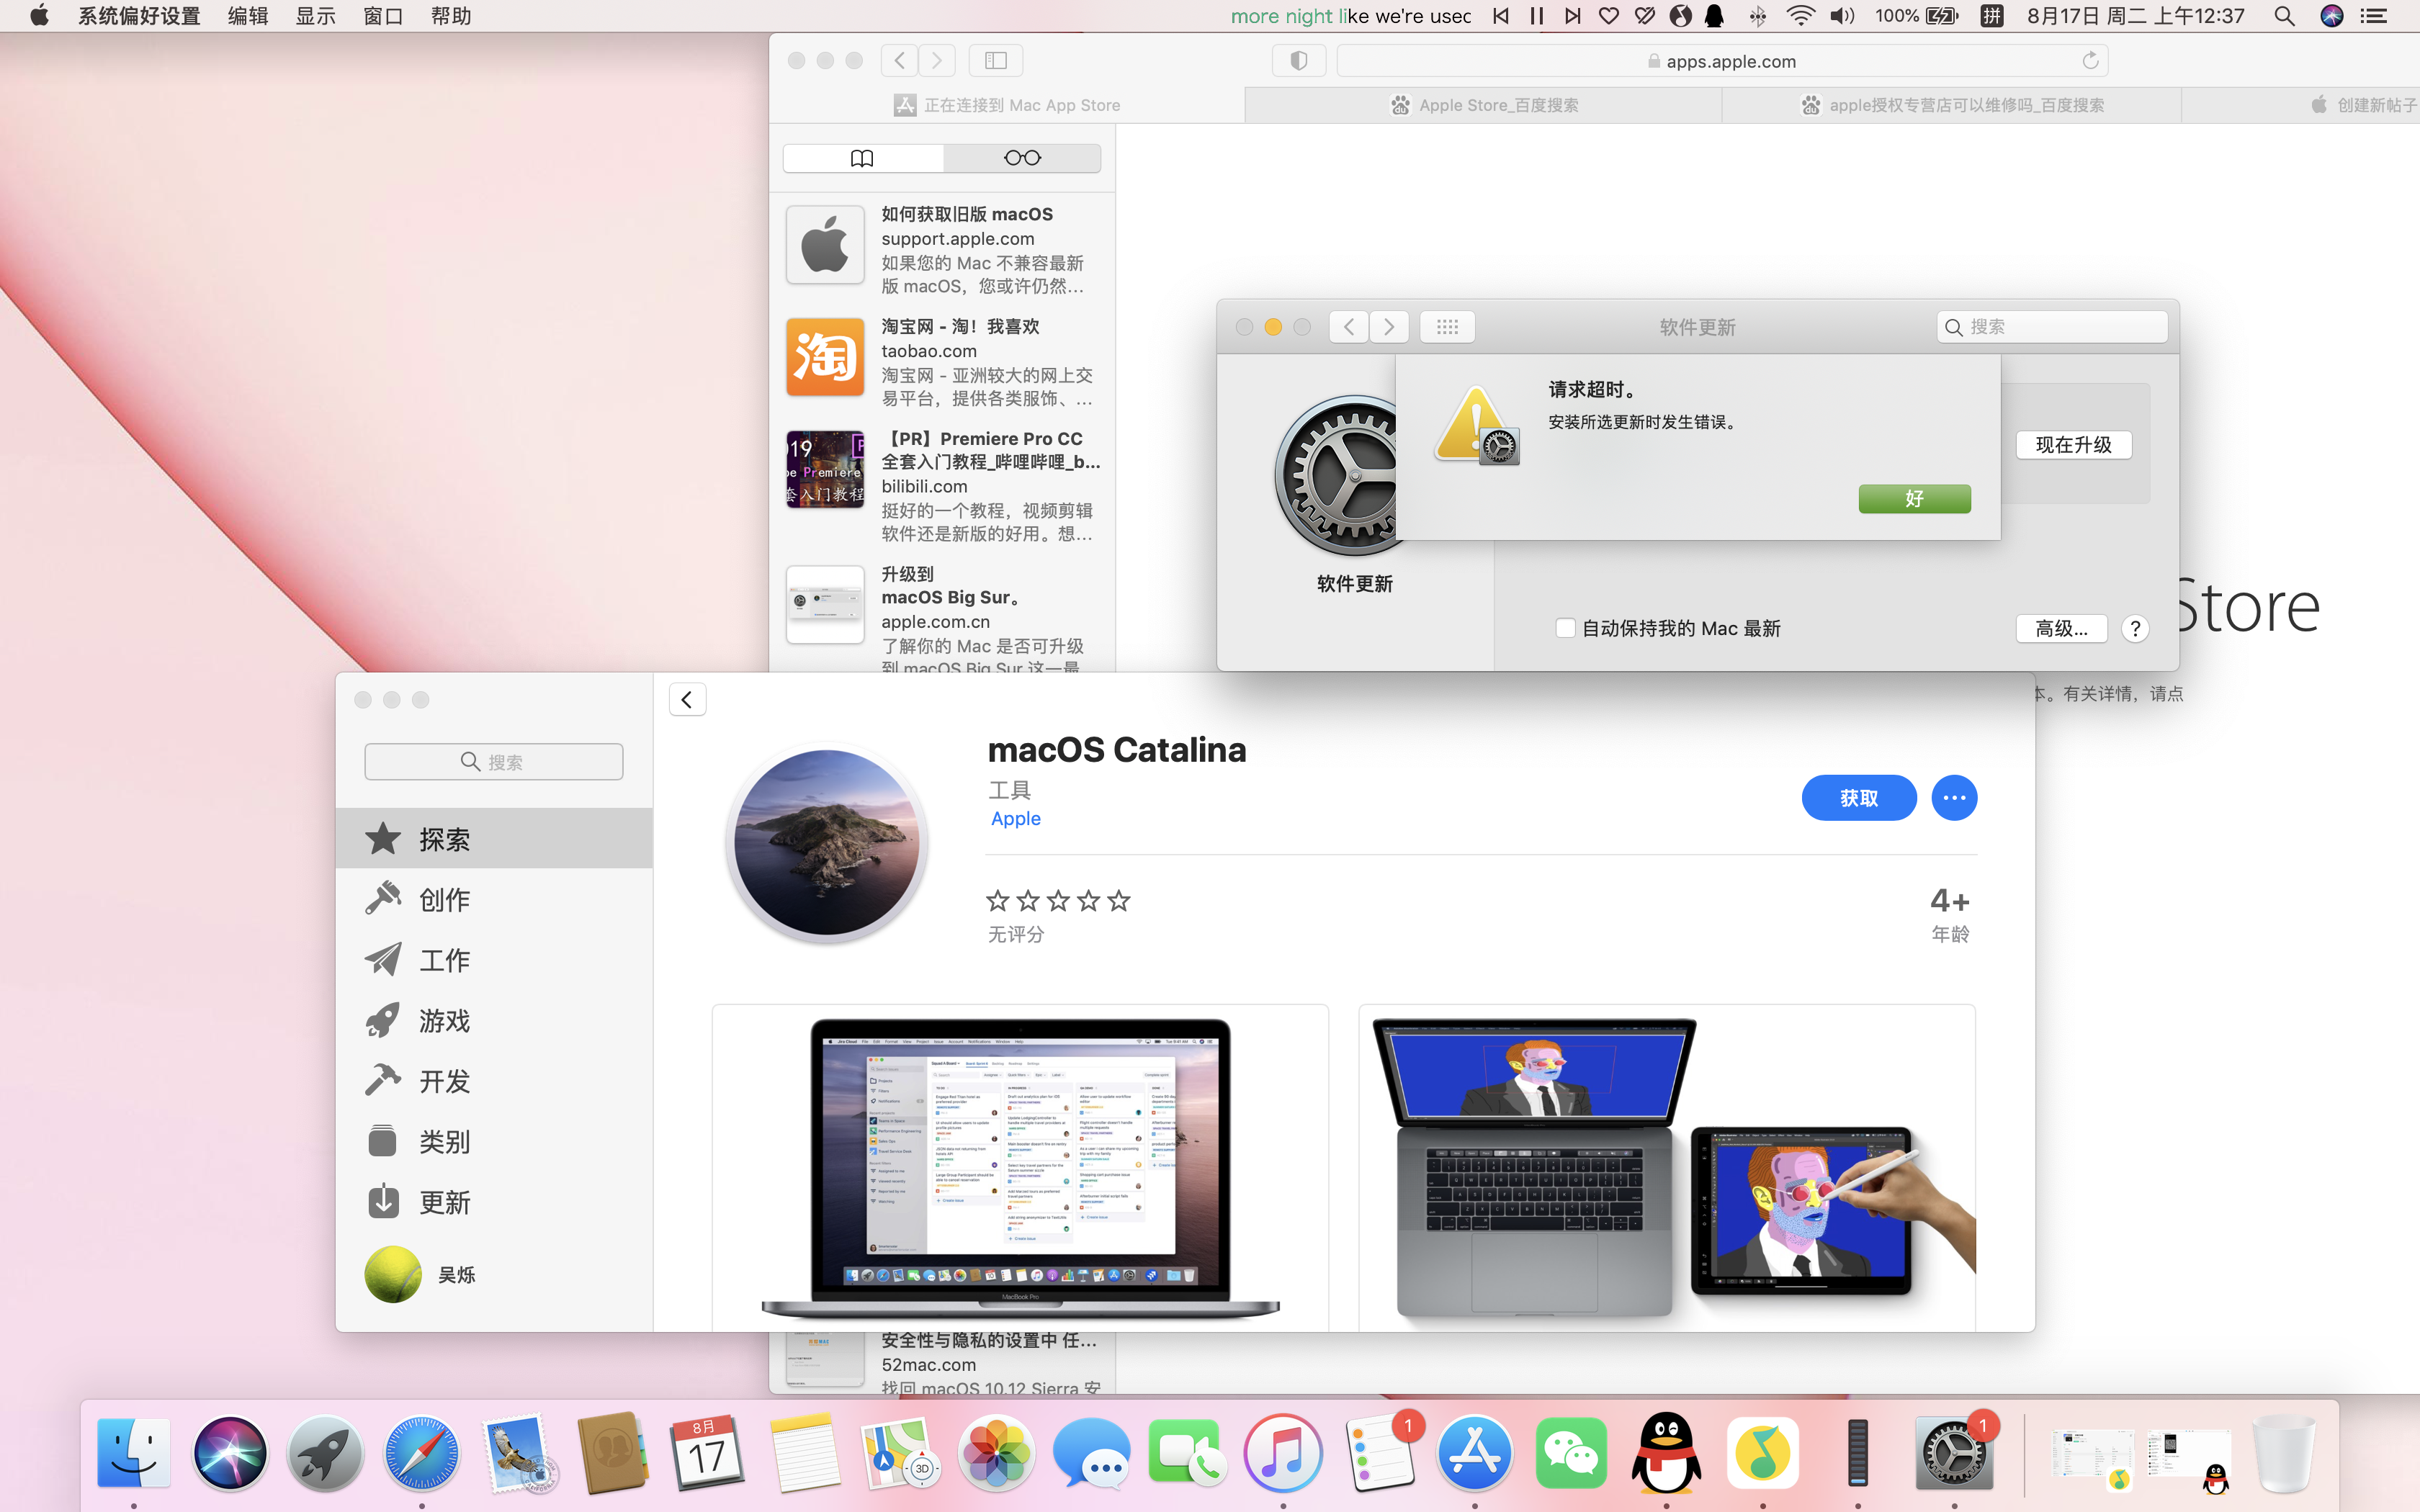This screenshot has width=2420, height=1512.
Task: Open the 游戏 (Games) sidebar category
Action: 443,1020
